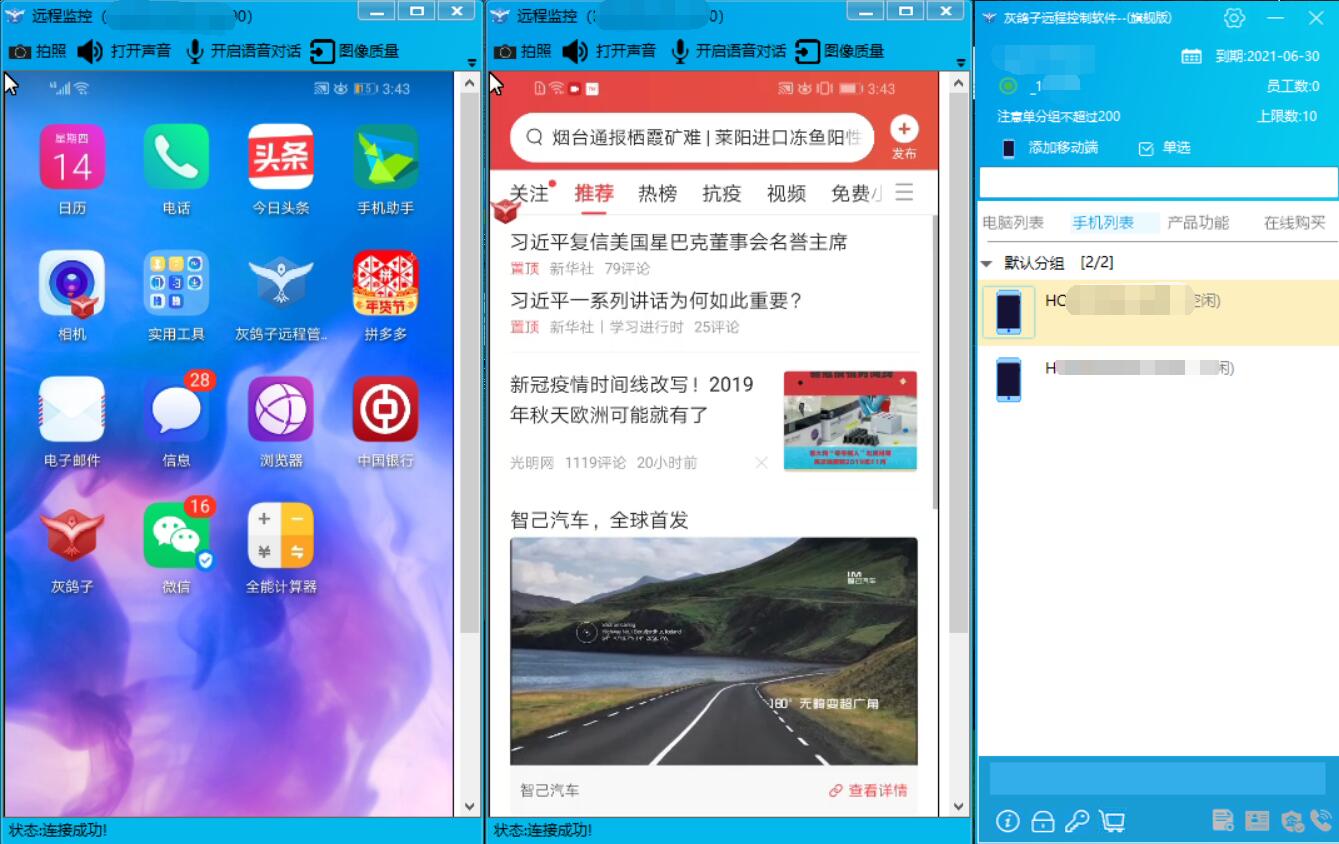Click the key icon in bottom bar
Viewport: 1339px width, 844px height.
(1077, 821)
